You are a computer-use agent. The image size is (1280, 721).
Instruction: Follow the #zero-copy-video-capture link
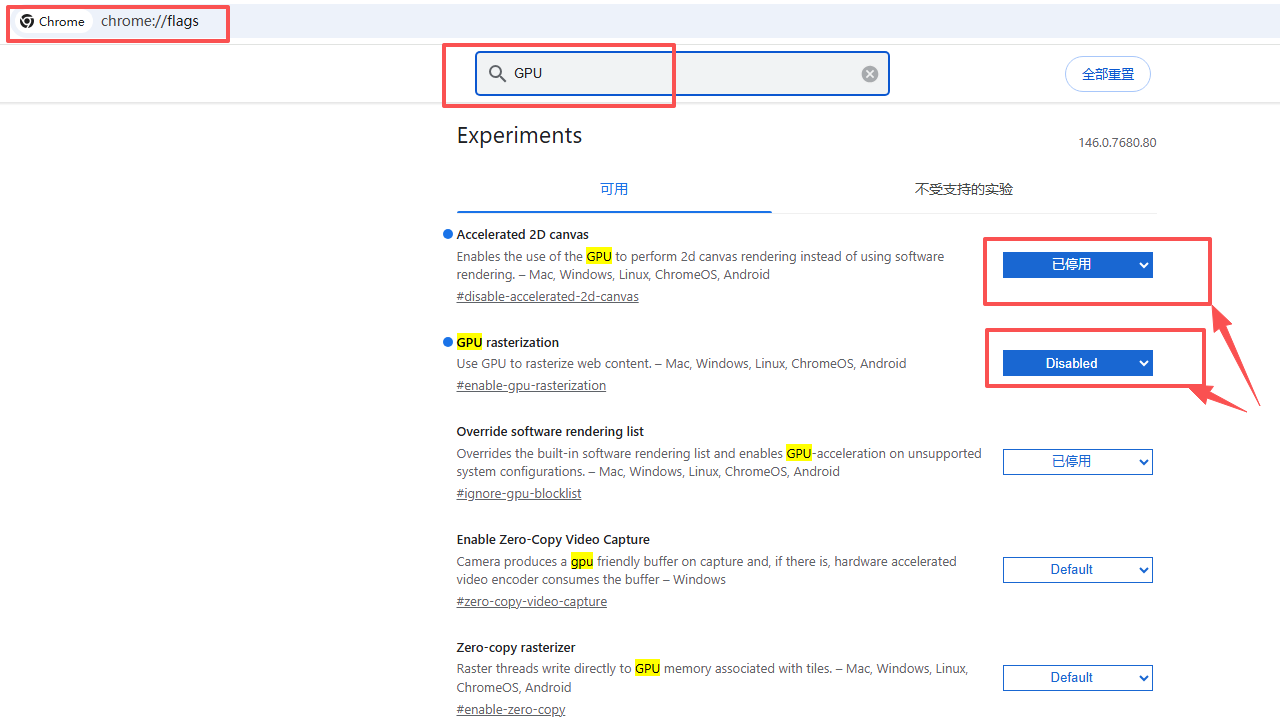point(531,602)
